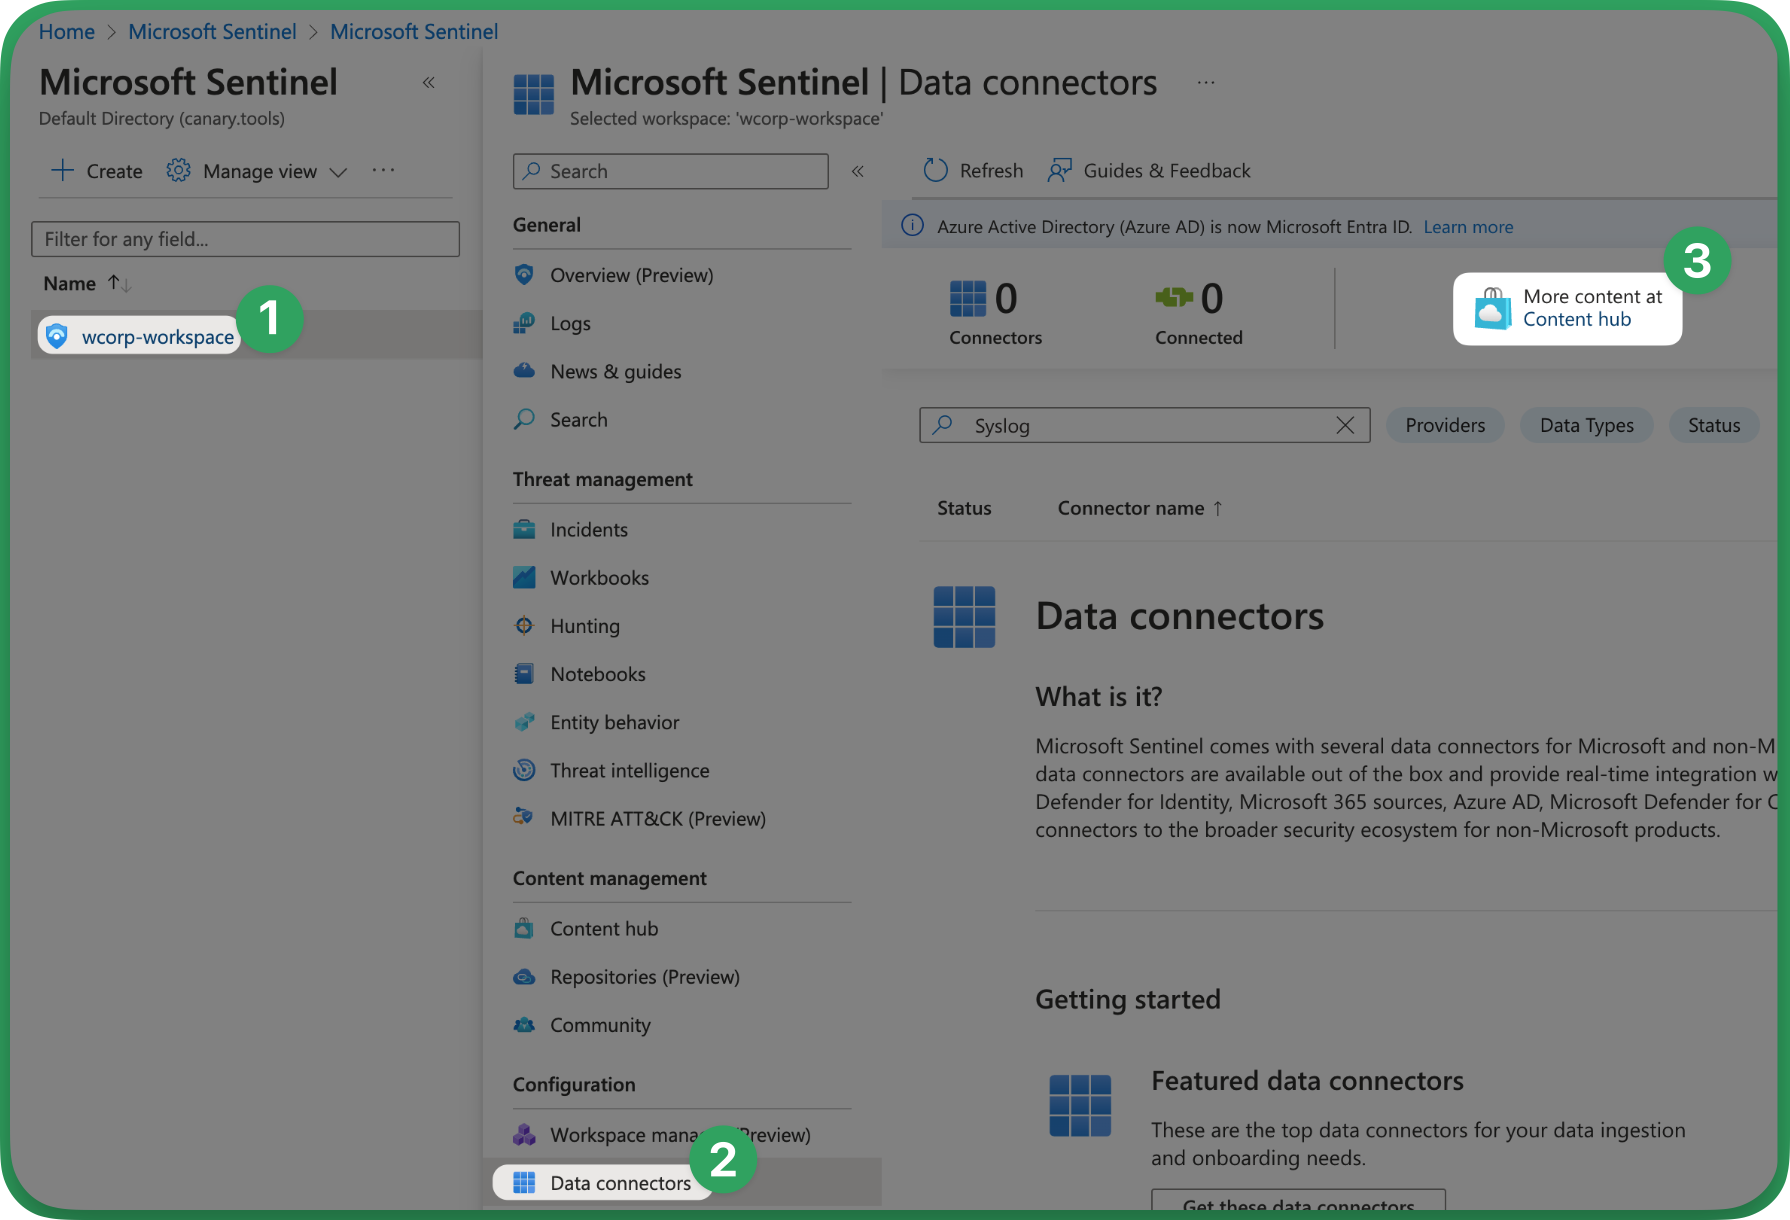
Task: Click the Status column header
Action: (964, 508)
